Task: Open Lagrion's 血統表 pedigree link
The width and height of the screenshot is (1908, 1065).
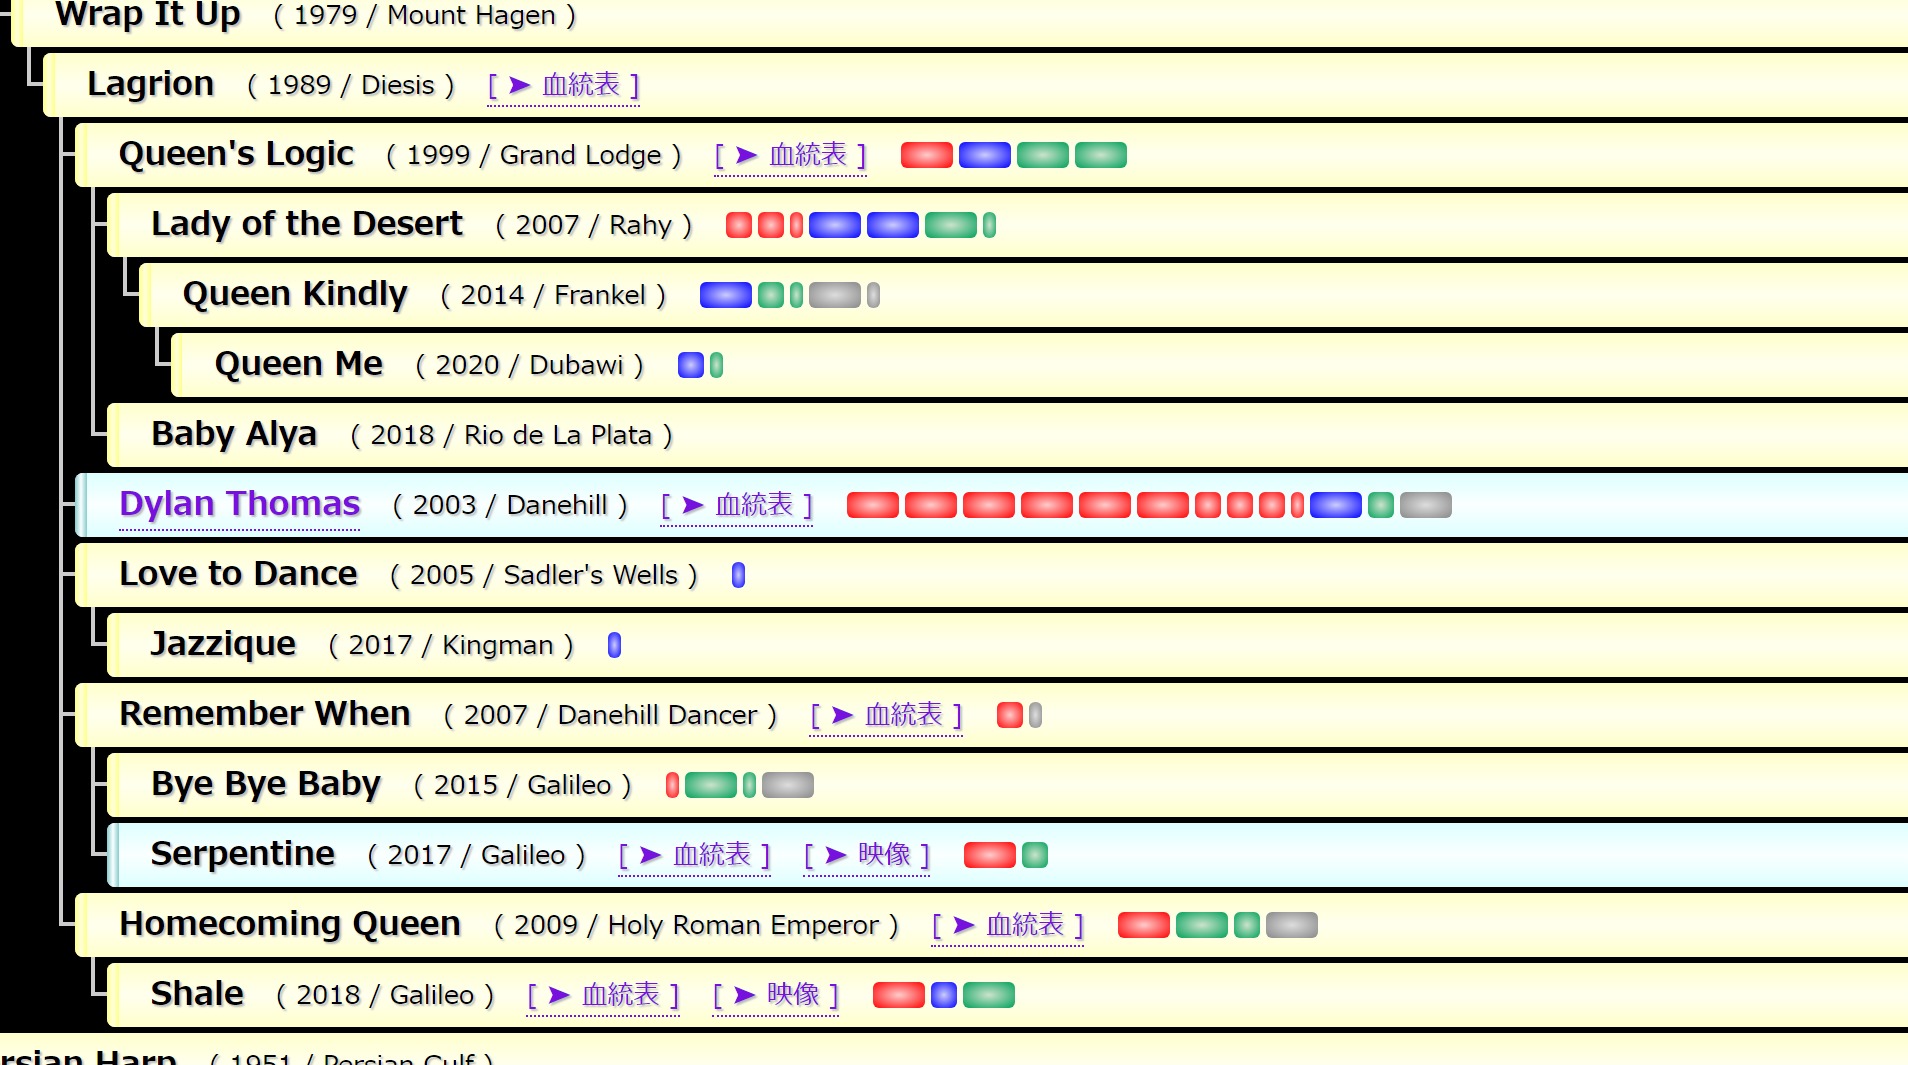Action: click(x=564, y=86)
